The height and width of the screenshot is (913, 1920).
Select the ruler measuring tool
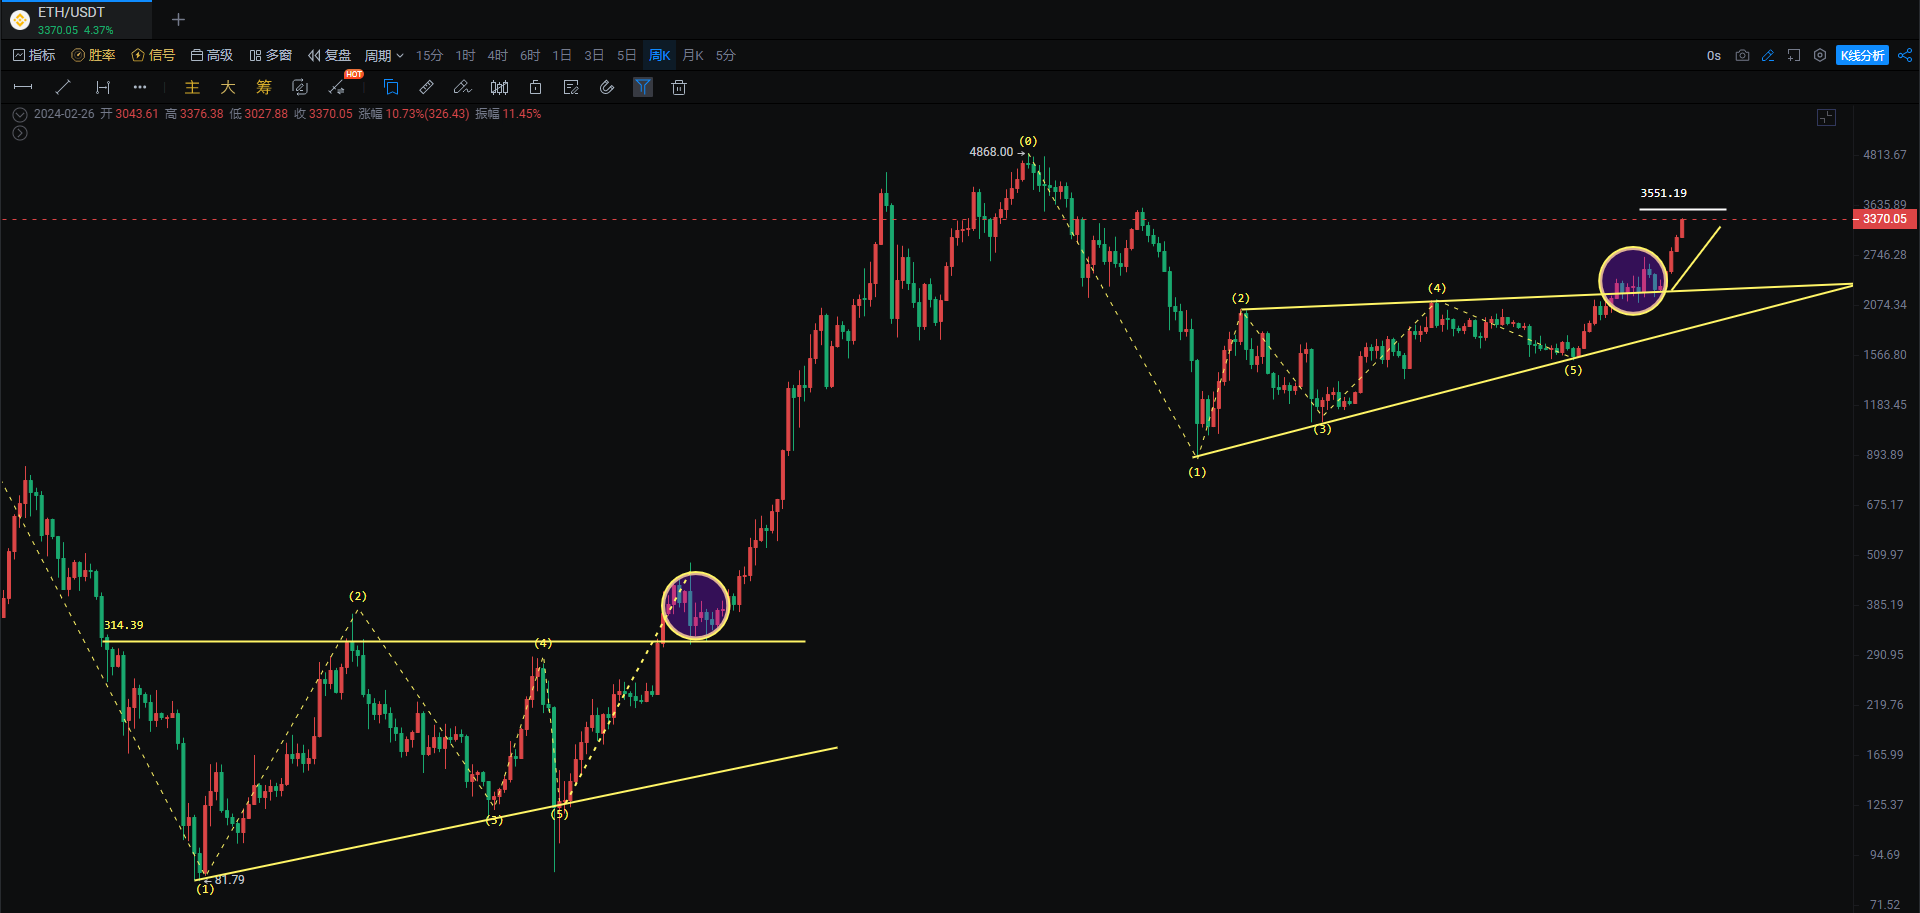[x=427, y=87]
